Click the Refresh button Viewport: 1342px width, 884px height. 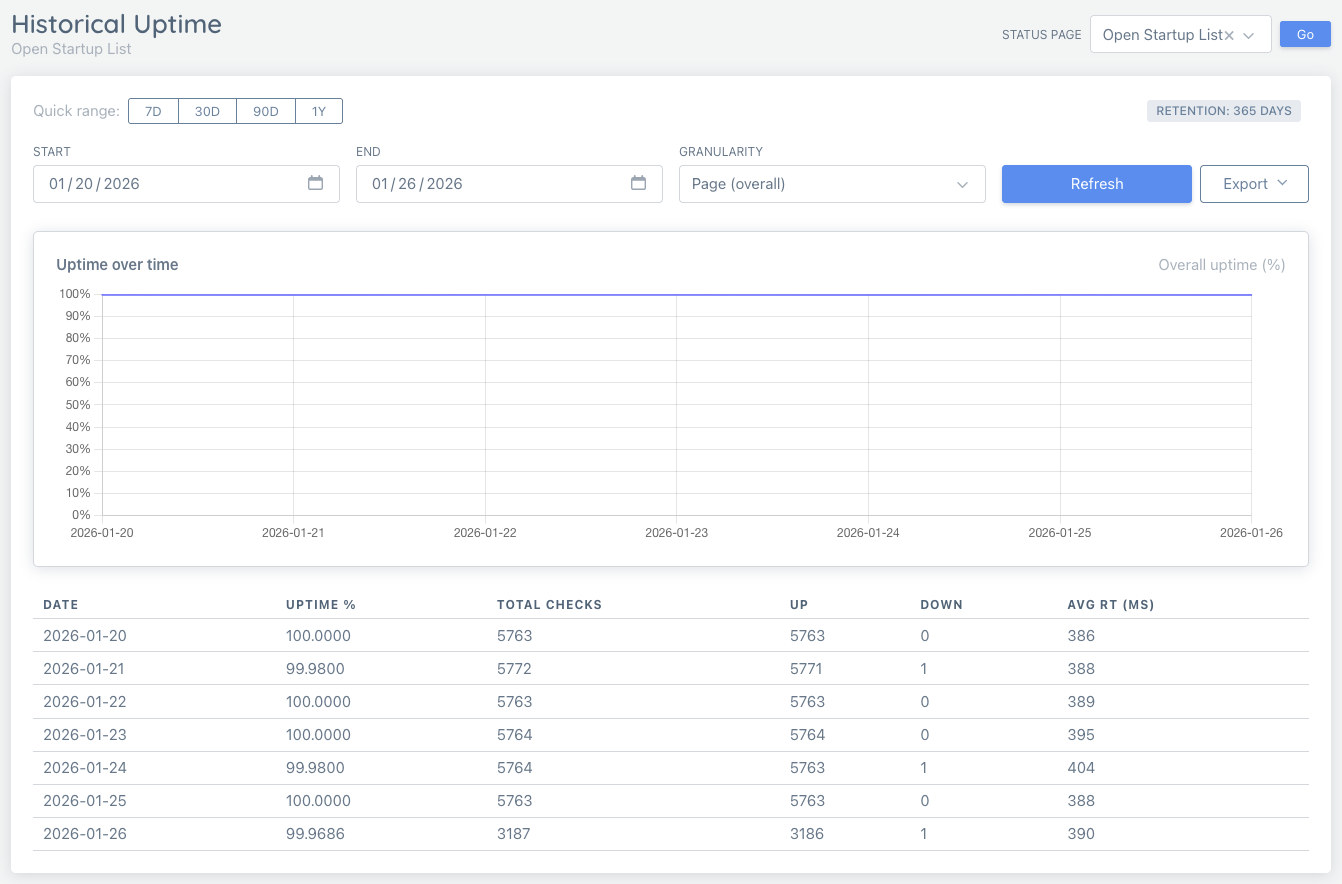click(x=1096, y=184)
